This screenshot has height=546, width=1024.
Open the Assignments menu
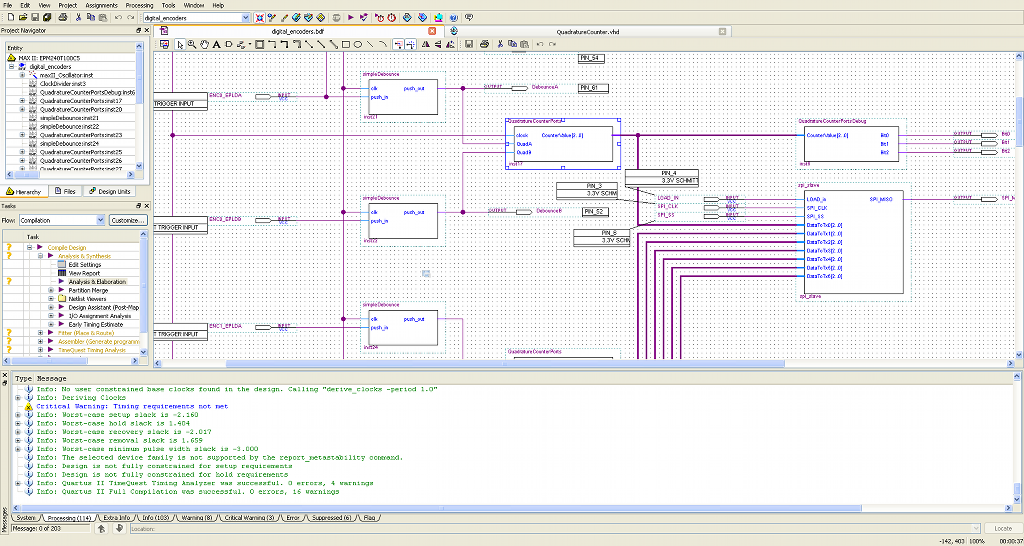click(x=101, y=5)
